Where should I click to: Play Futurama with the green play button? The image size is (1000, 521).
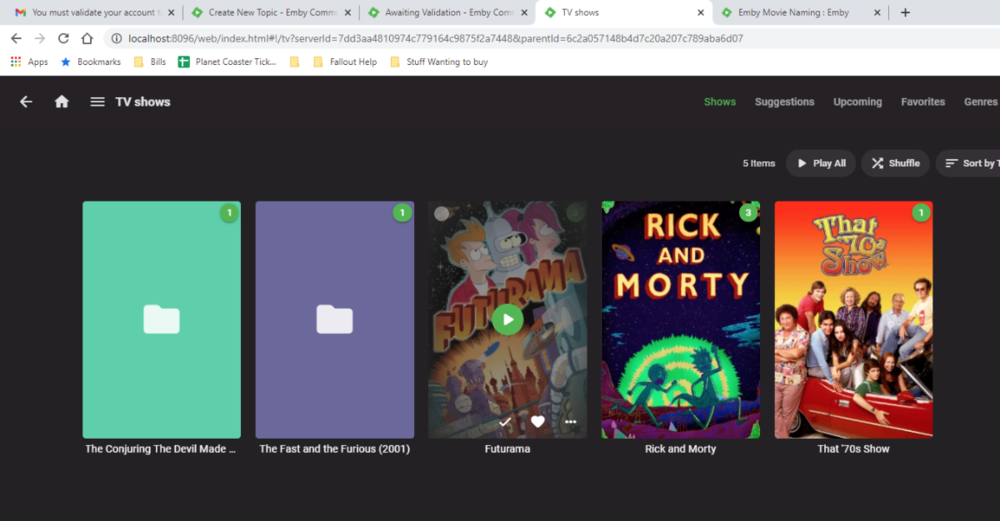[x=508, y=319]
